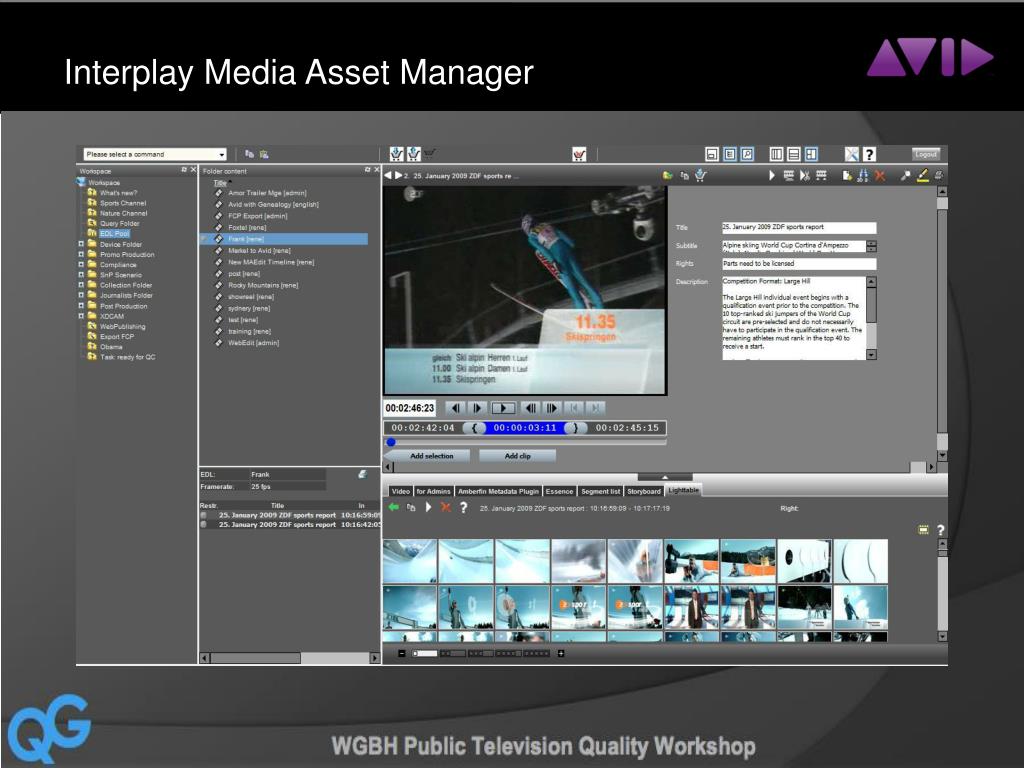Viewport: 1024px width, 768px height.
Task: Select 'Rocky Mountains [rene]' entry
Action: 263,285
